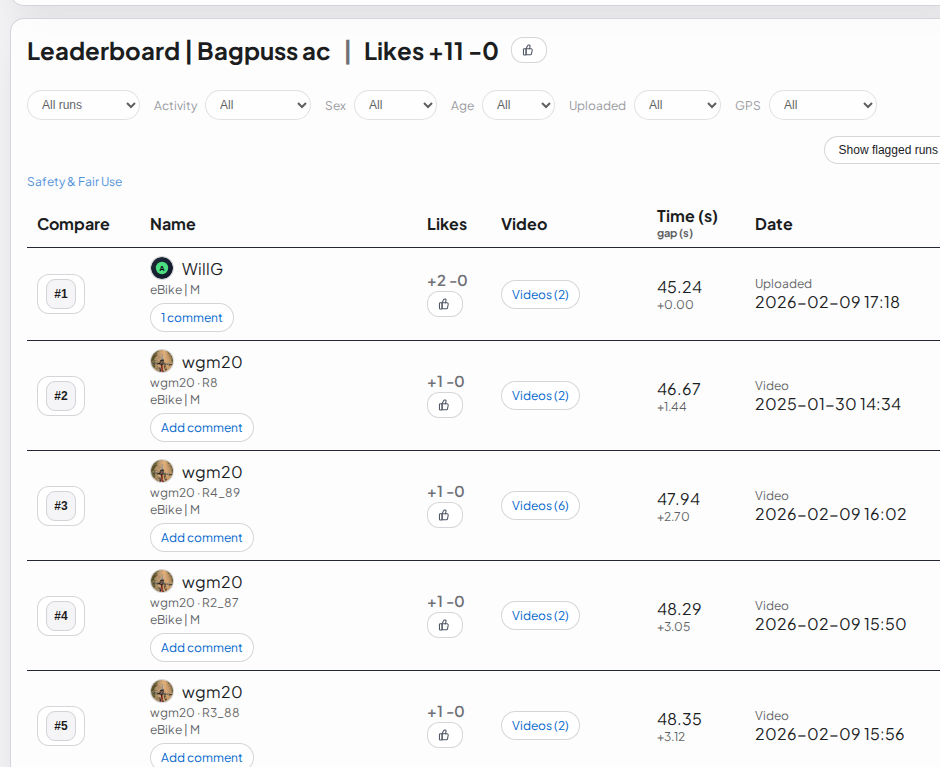Open Videos (2) for the 46.67 second run

click(540, 395)
